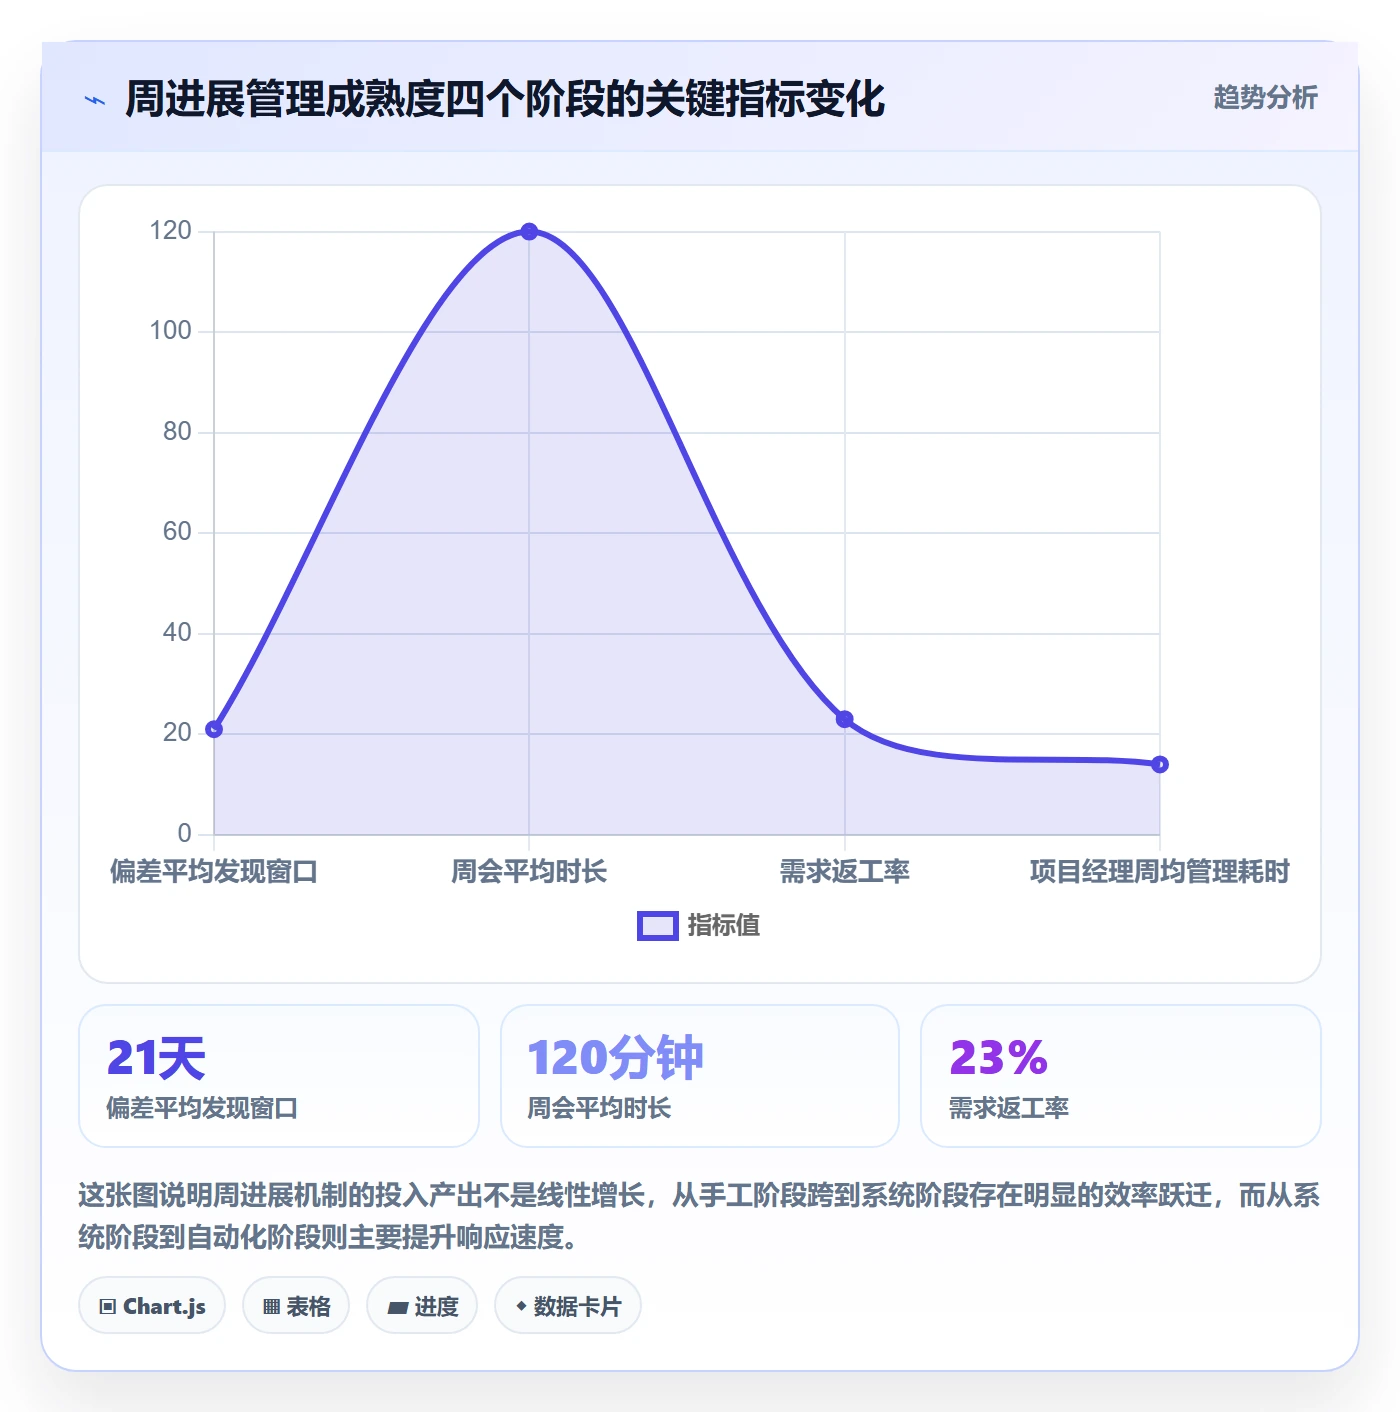Image resolution: width=1400 pixels, height=1412 pixels.
Task: Click the 趋势分析 label in header
Action: click(x=1265, y=98)
